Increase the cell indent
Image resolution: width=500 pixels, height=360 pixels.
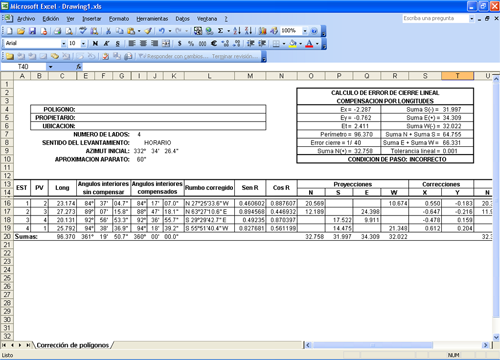(262, 43)
